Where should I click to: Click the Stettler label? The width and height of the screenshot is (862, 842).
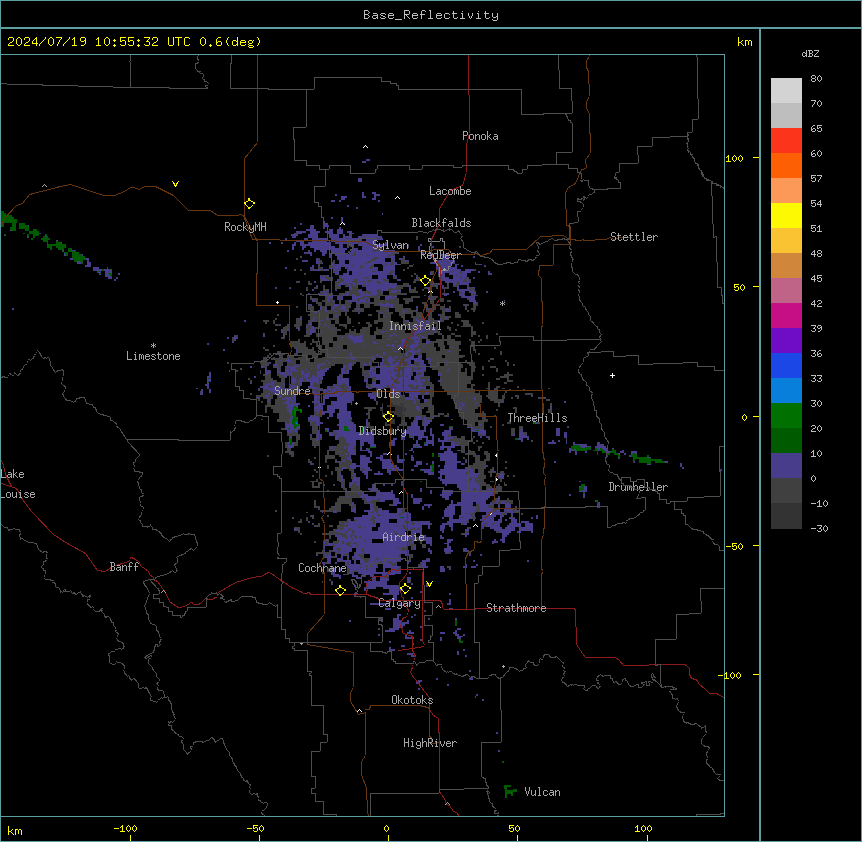click(x=634, y=237)
